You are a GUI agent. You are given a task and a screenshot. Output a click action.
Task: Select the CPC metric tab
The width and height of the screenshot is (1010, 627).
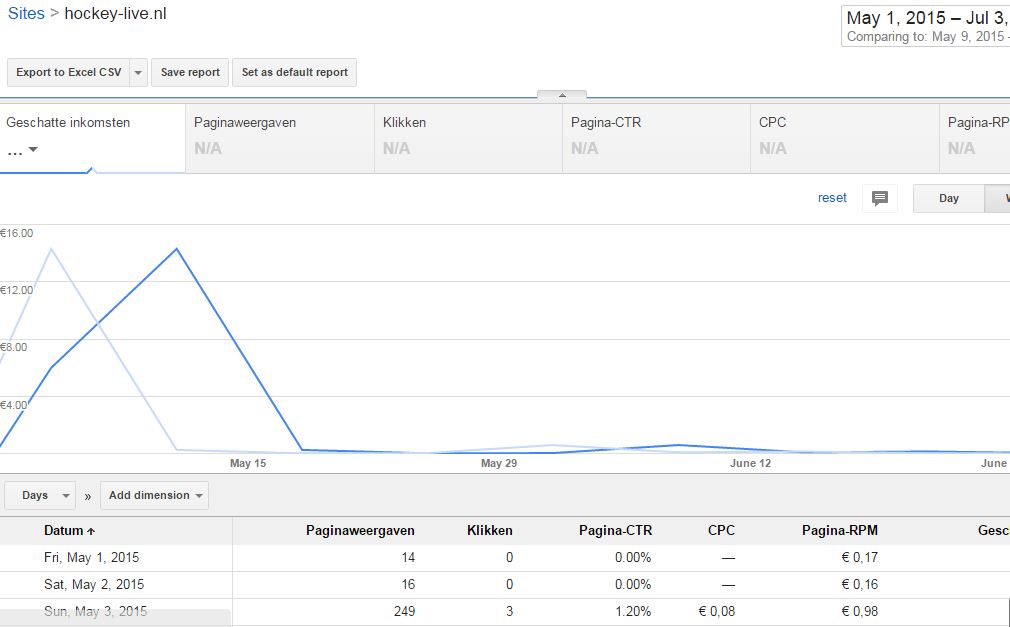point(845,138)
